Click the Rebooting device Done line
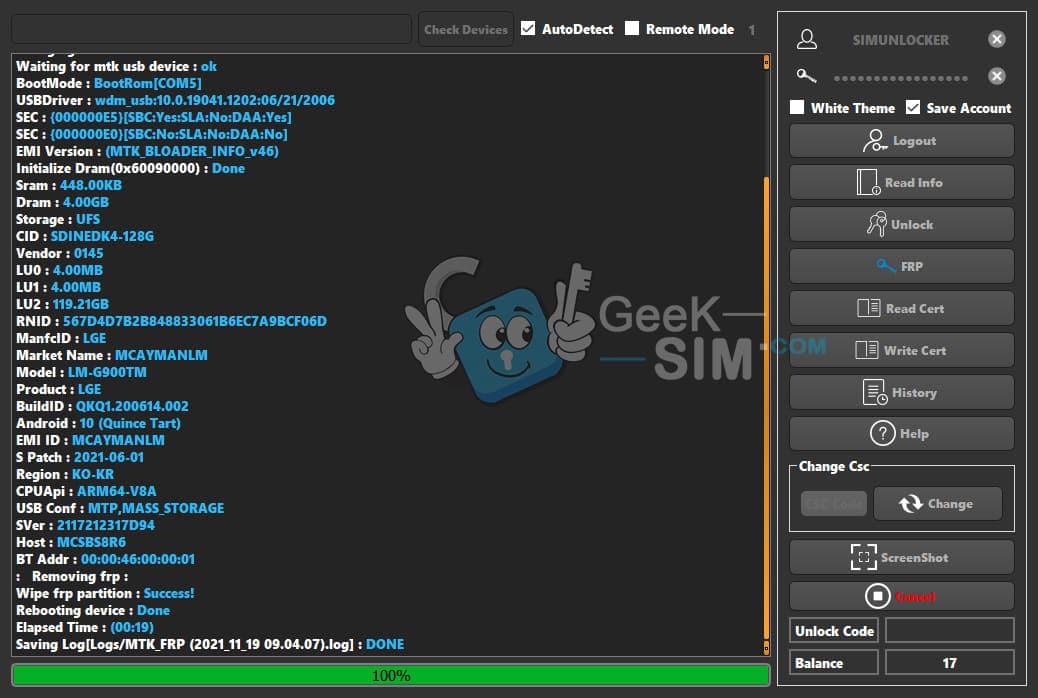 (x=93, y=611)
